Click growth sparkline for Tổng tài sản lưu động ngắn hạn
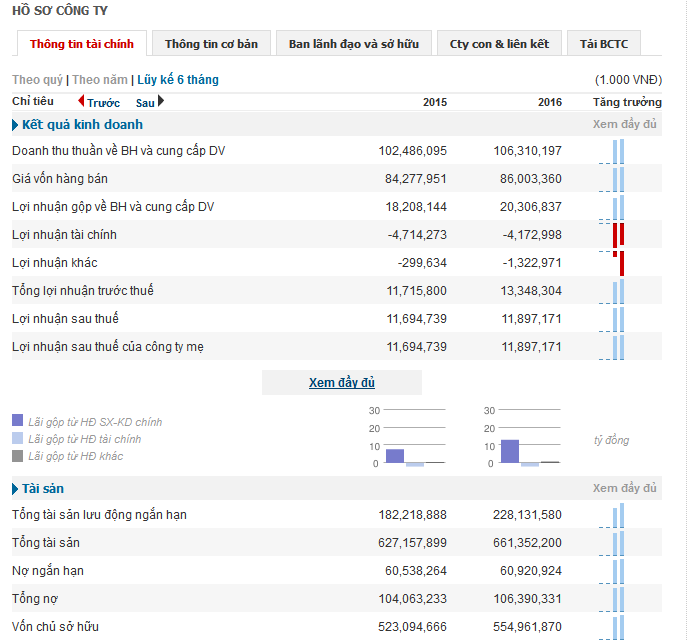The height and width of the screenshot is (641, 690). 612,515
